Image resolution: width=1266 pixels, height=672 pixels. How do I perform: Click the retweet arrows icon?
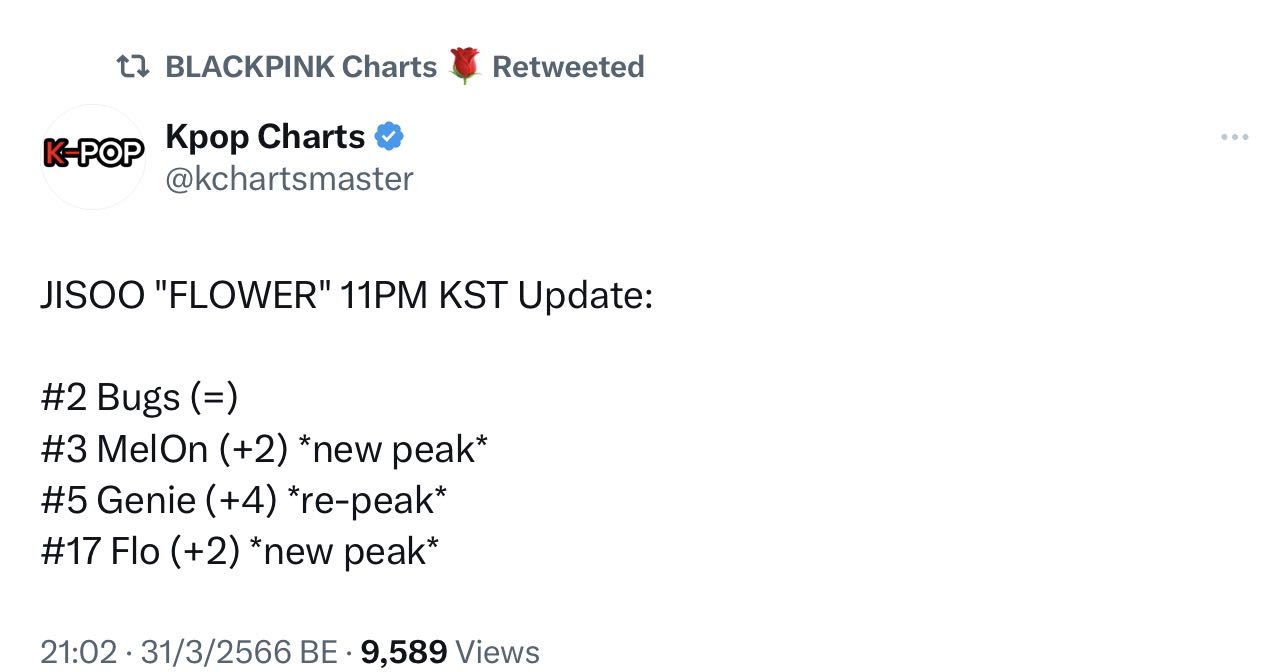tap(133, 67)
